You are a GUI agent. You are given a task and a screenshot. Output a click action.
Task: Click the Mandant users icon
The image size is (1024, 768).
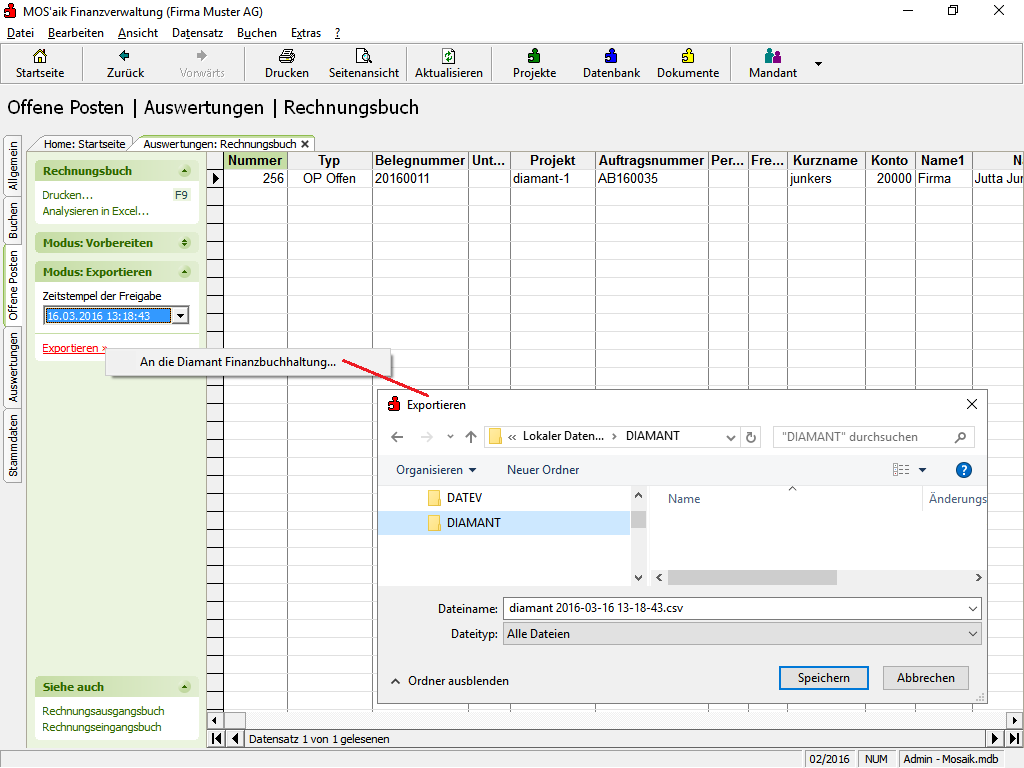[x=772, y=57]
